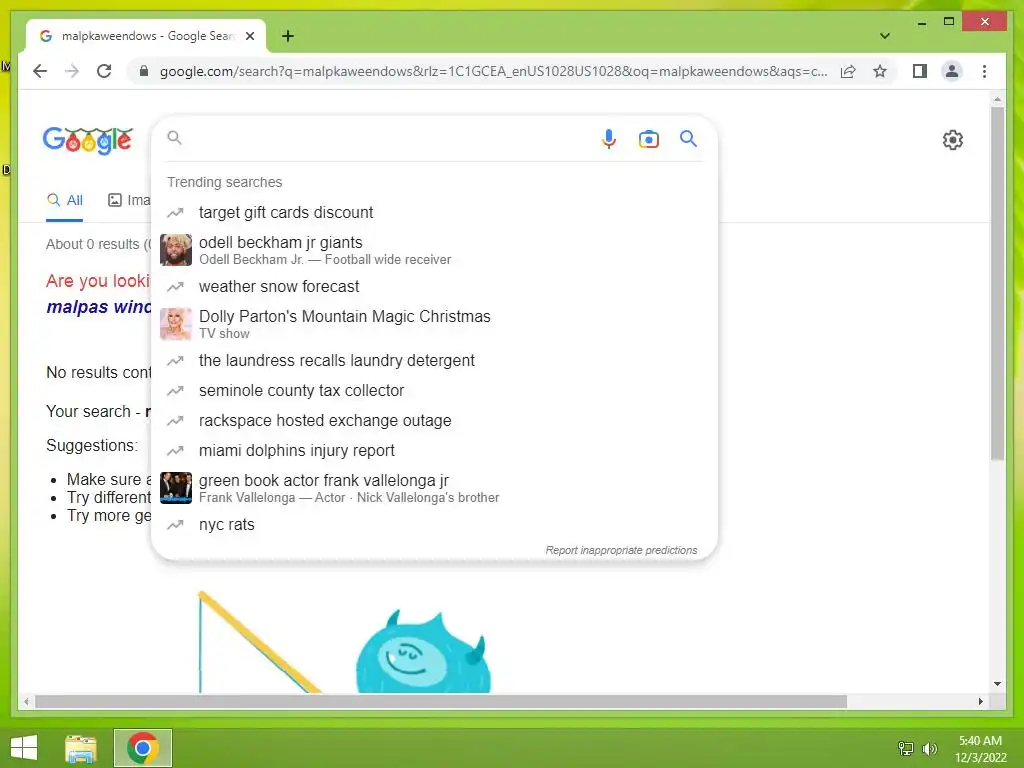
Task: Choose suggestion target gift cards discount
Action: tap(434, 212)
